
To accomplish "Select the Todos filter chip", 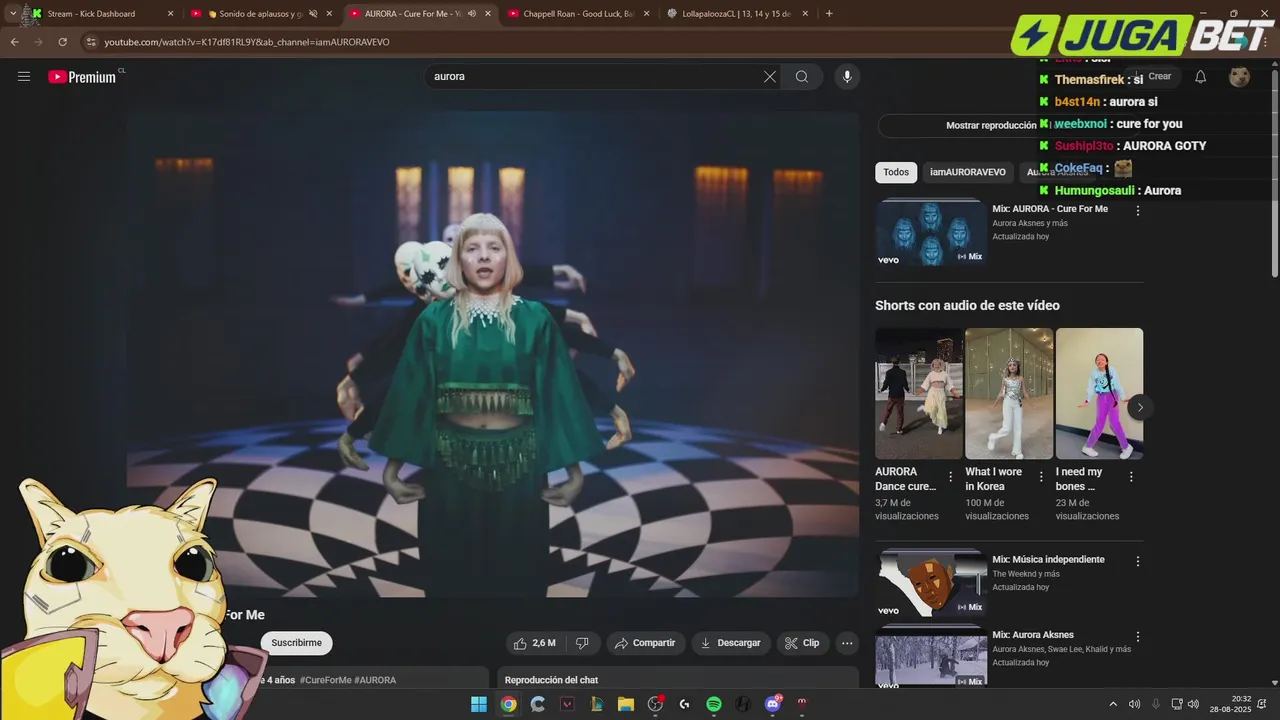I will point(896,172).
